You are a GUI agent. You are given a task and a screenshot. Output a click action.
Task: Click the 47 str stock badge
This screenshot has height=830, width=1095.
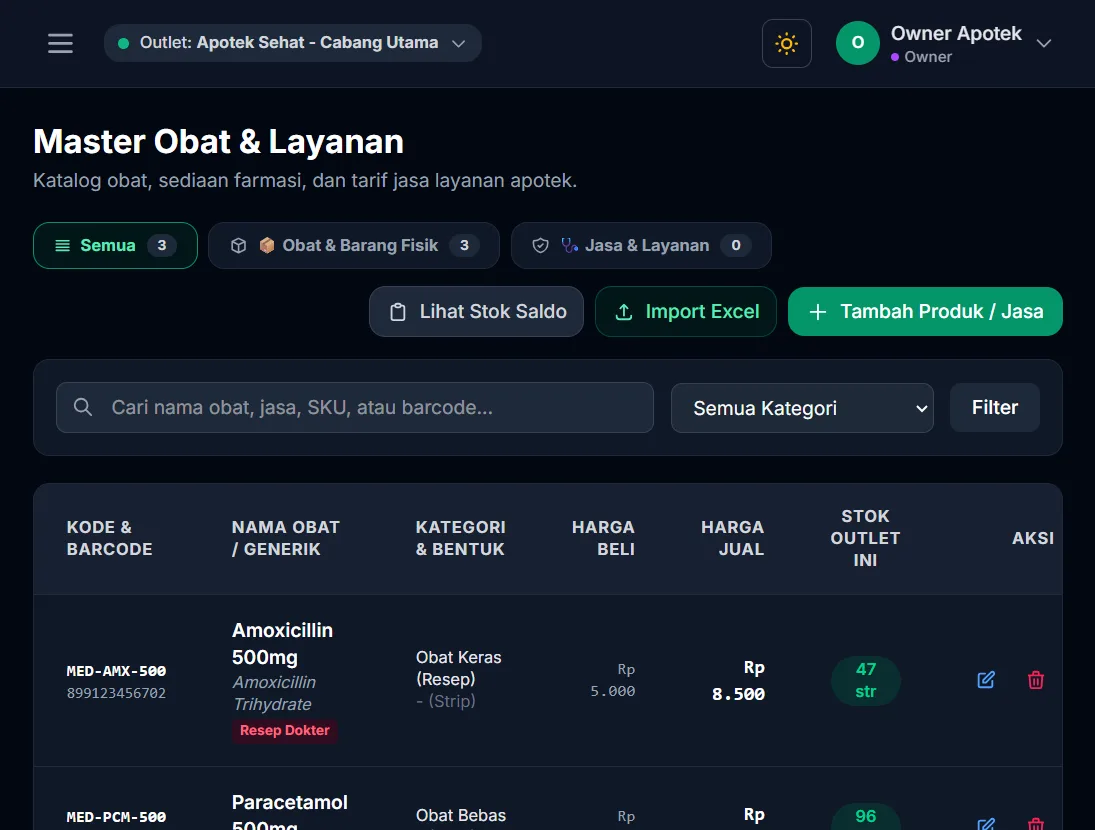865,681
